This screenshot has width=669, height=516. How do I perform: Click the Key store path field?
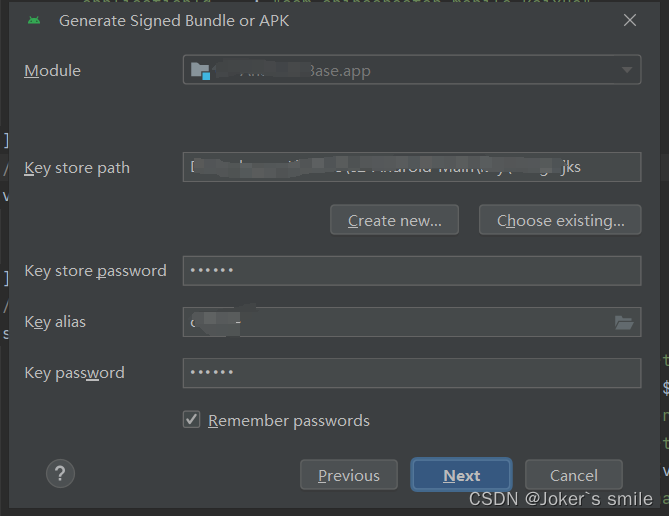(412, 167)
